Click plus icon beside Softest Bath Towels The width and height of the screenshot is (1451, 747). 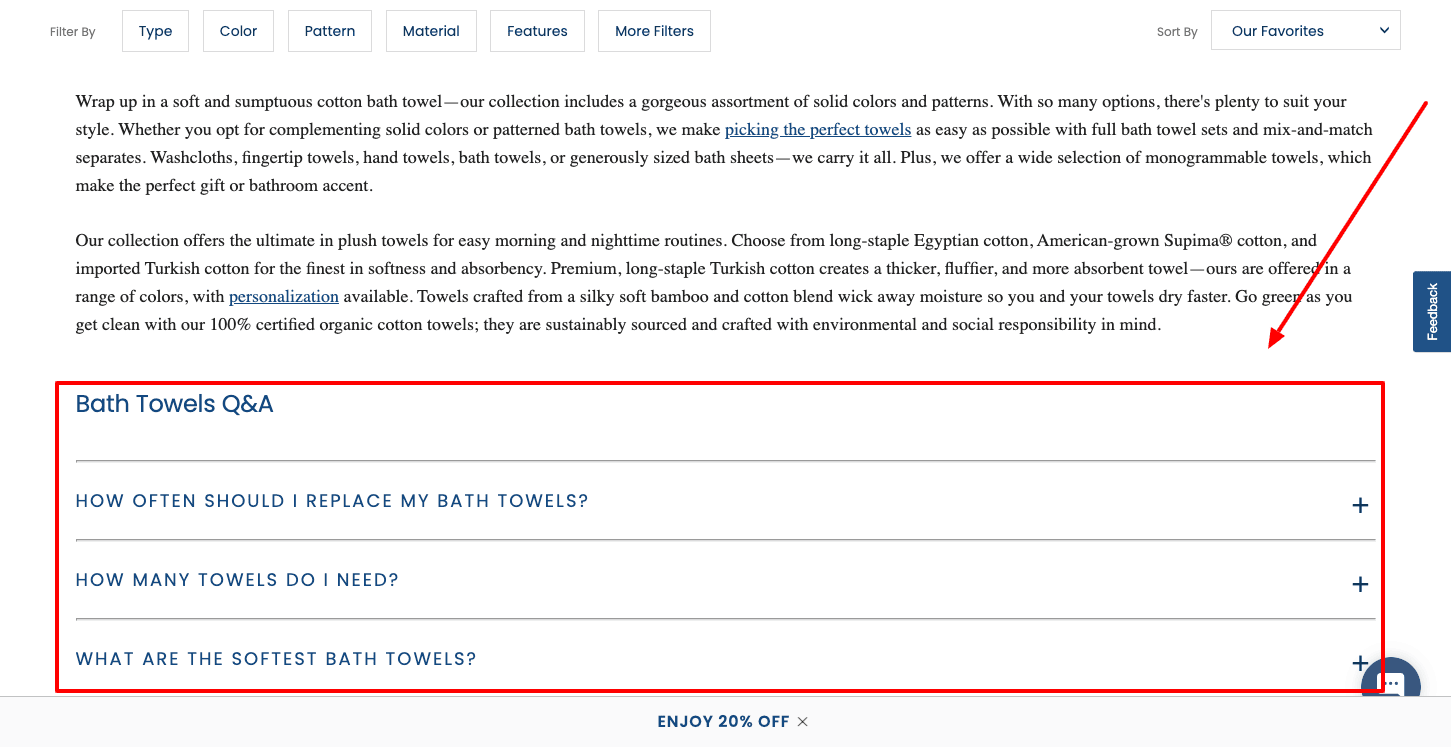click(1360, 663)
